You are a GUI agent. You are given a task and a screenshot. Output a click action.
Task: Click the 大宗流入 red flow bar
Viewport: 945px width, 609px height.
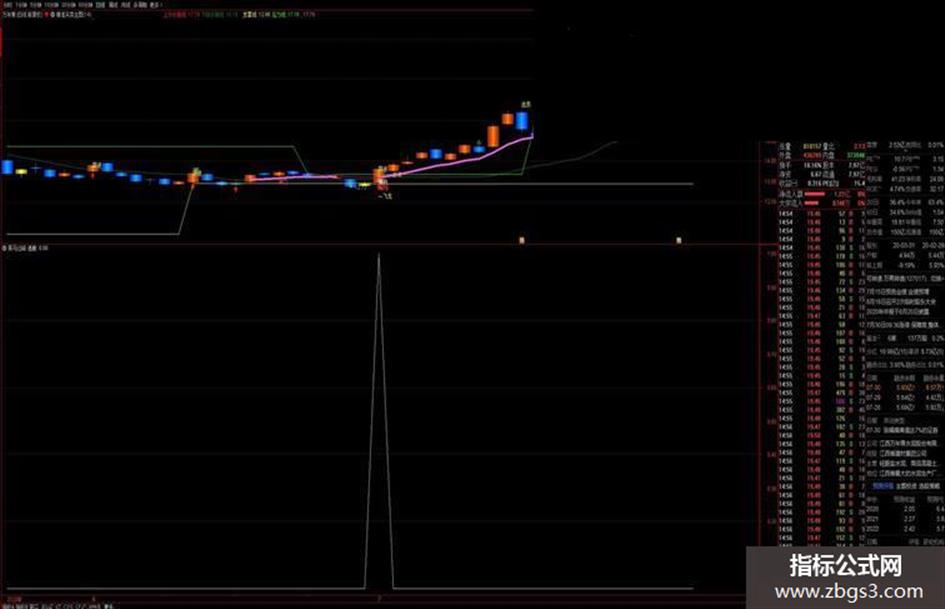coord(812,203)
